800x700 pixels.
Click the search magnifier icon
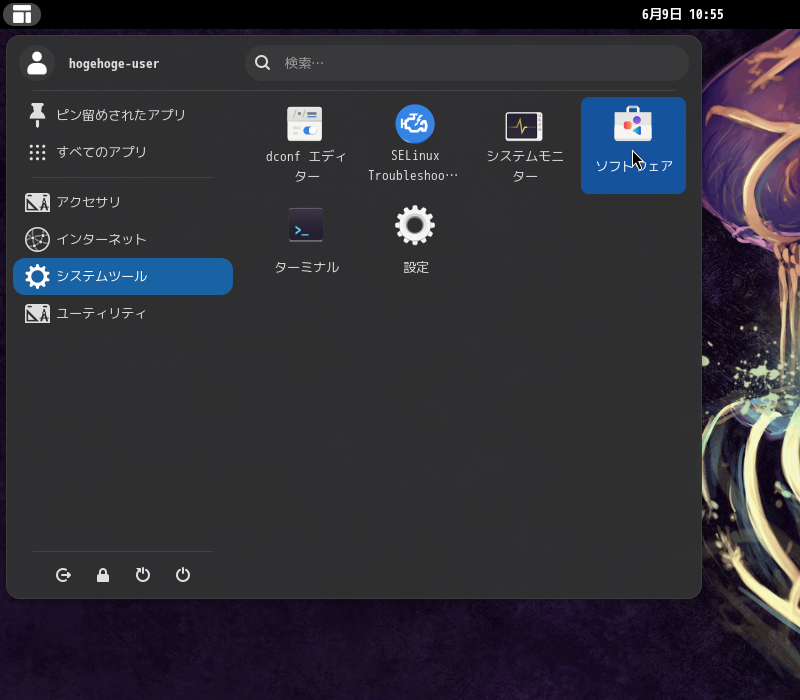(262, 63)
